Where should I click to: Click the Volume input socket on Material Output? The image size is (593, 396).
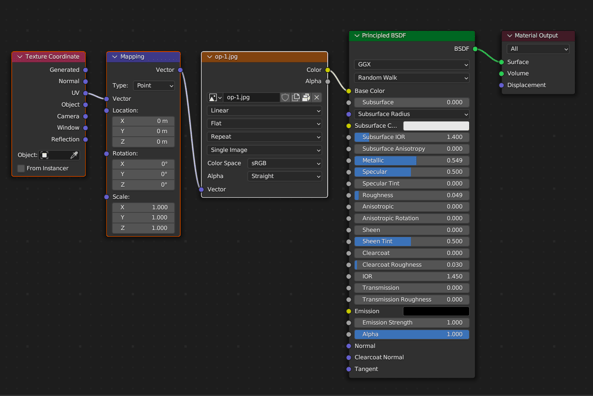point(501,73)
